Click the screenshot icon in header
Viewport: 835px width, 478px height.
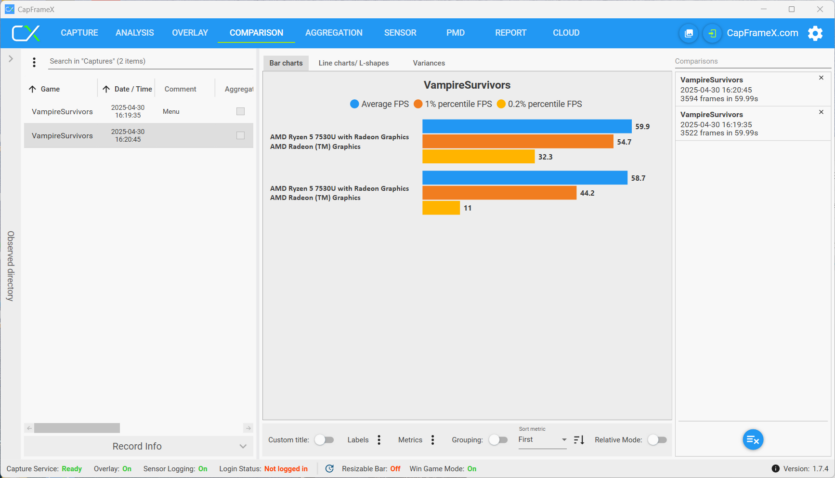(x=688, y=33)
